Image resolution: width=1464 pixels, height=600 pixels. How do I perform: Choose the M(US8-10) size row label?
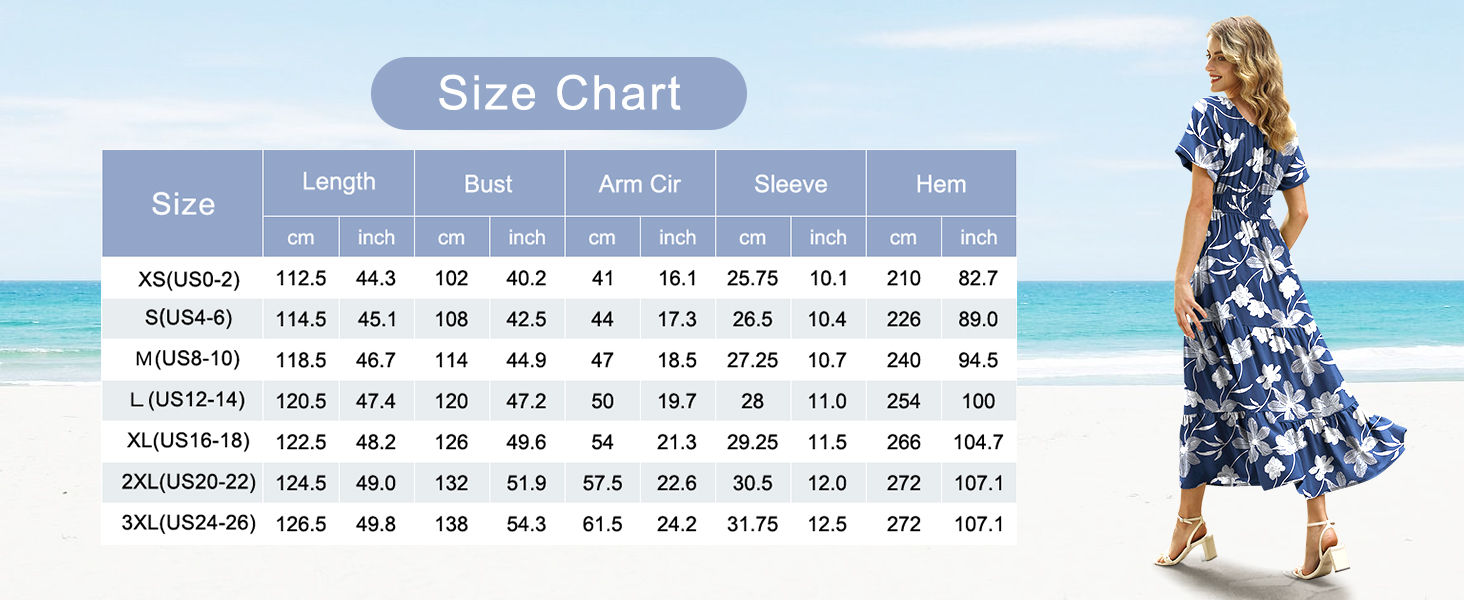click(189, 359)
